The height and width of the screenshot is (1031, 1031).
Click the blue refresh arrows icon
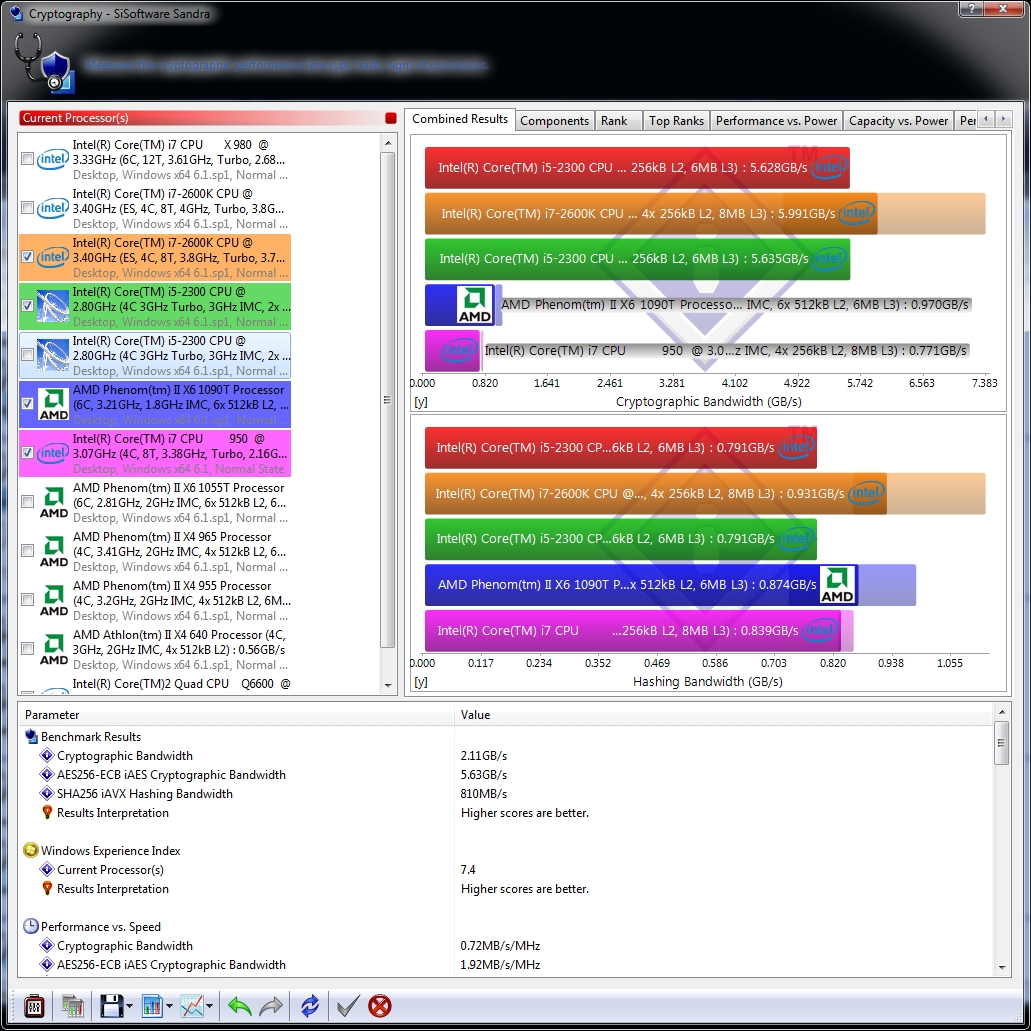tap(310, 1005)
